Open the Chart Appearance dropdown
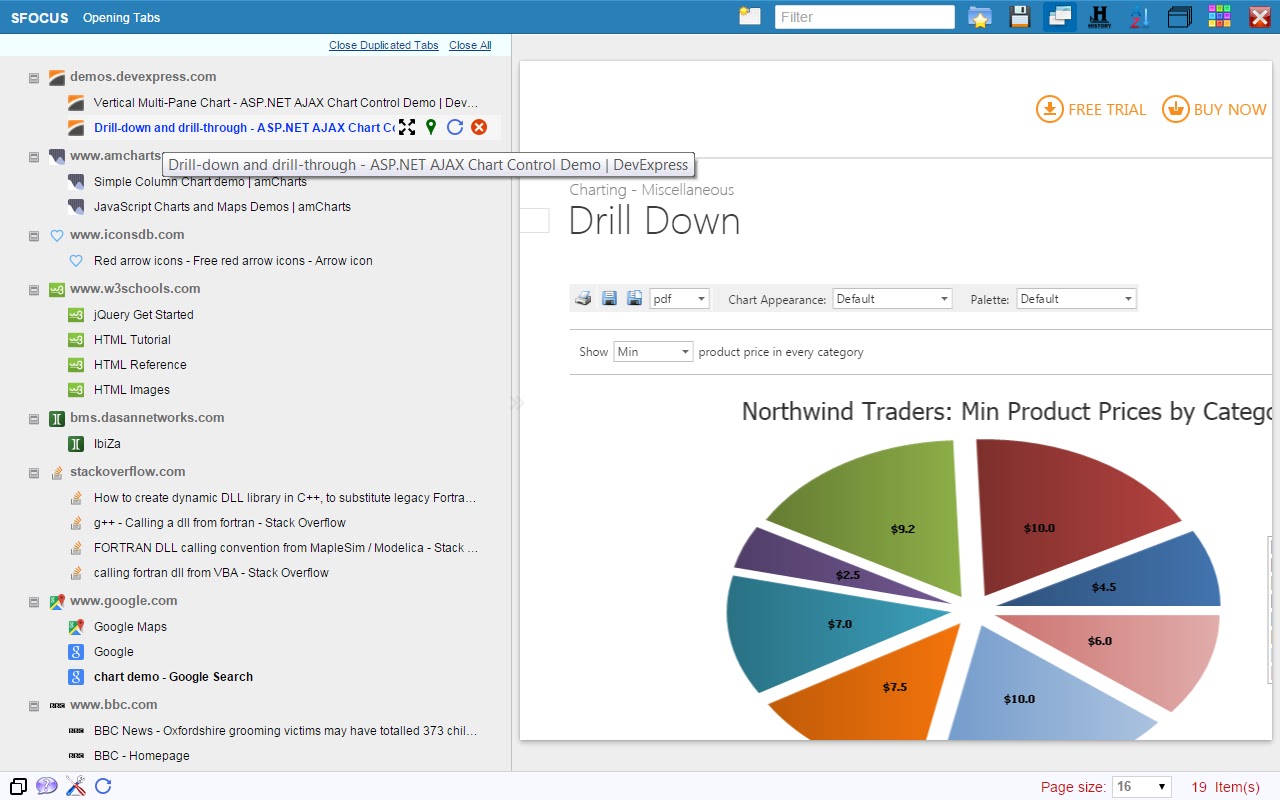Viewport: 1280px width, 800px height. pyautogui.click(x=892, y=299)
